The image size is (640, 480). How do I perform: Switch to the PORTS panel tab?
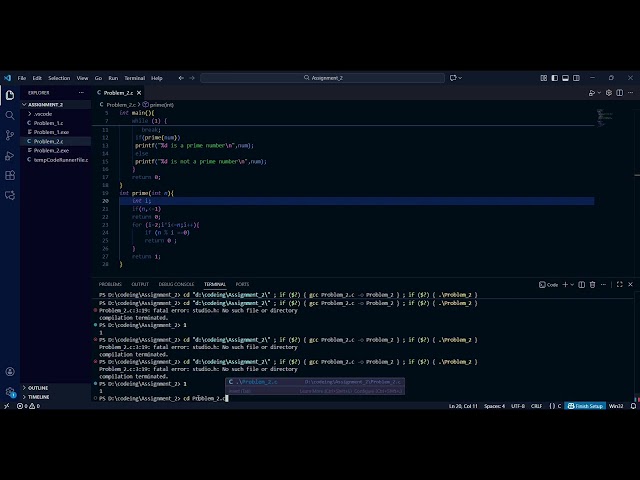(242, 284)
